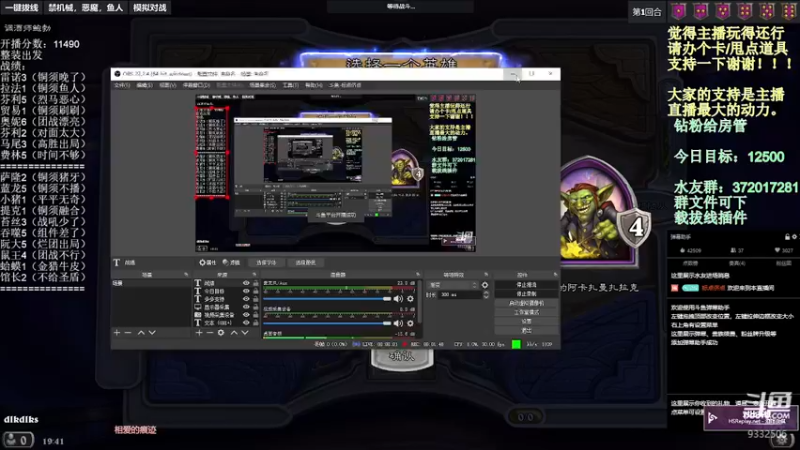Click transition duration 300 ms input field
This screenshot has height=450, width=800.
(459, 295)
